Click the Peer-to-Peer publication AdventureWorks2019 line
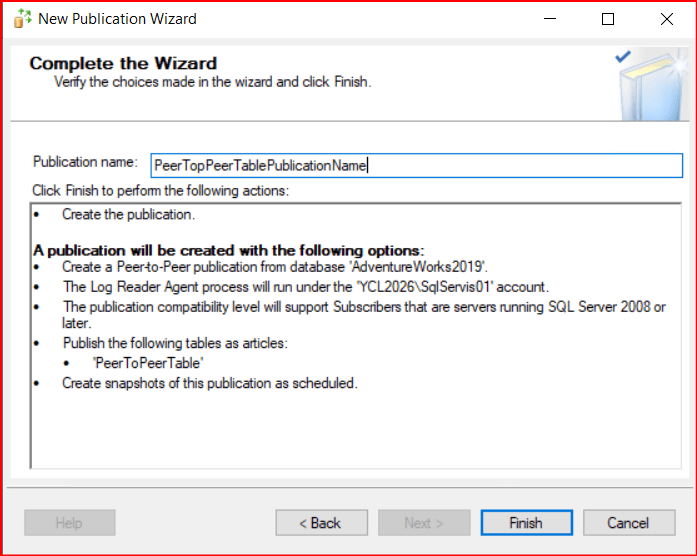This screenshot has width=697, height=556. tap(274, 267)
